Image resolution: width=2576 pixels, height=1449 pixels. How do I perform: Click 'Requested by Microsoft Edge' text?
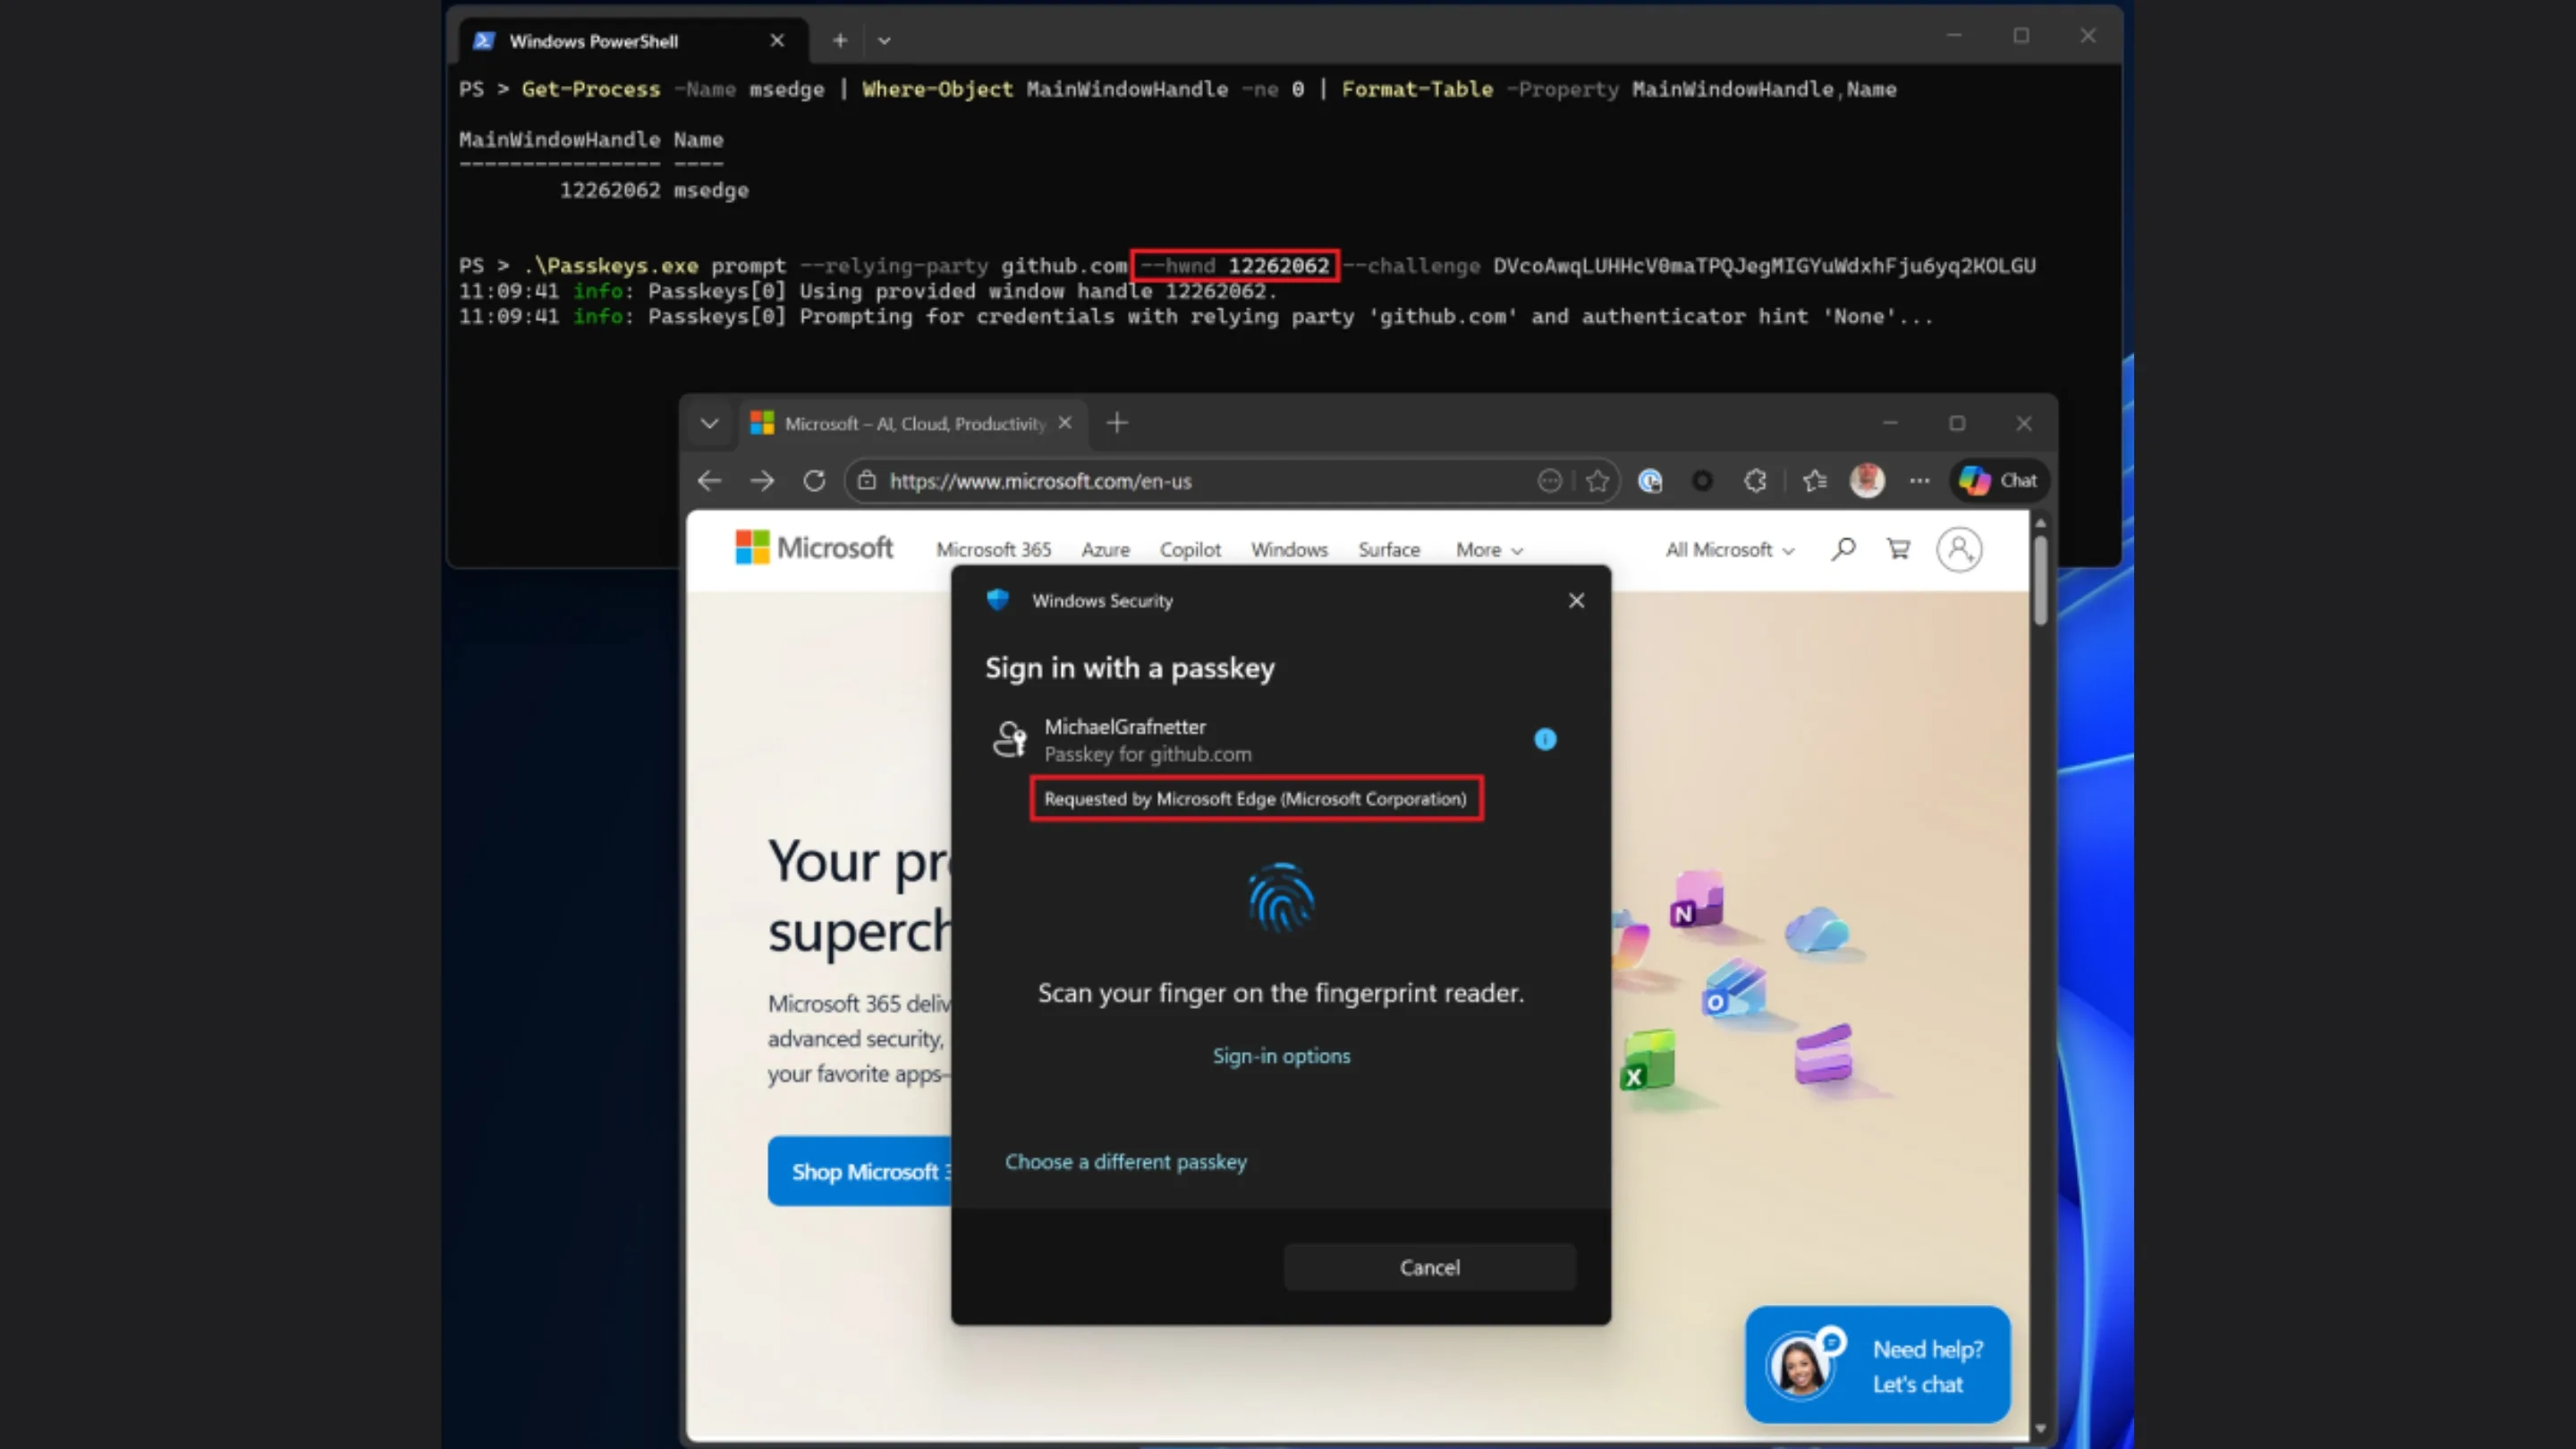coord(1255,799)
